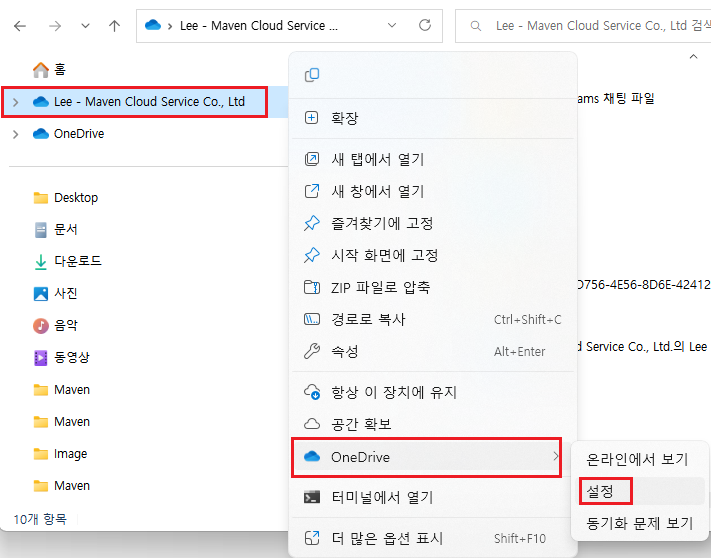Image resolution: width=711 pixels, height=558 pixels.
Task: Open the Desktop folder shortcut
Action: [66, 198]
